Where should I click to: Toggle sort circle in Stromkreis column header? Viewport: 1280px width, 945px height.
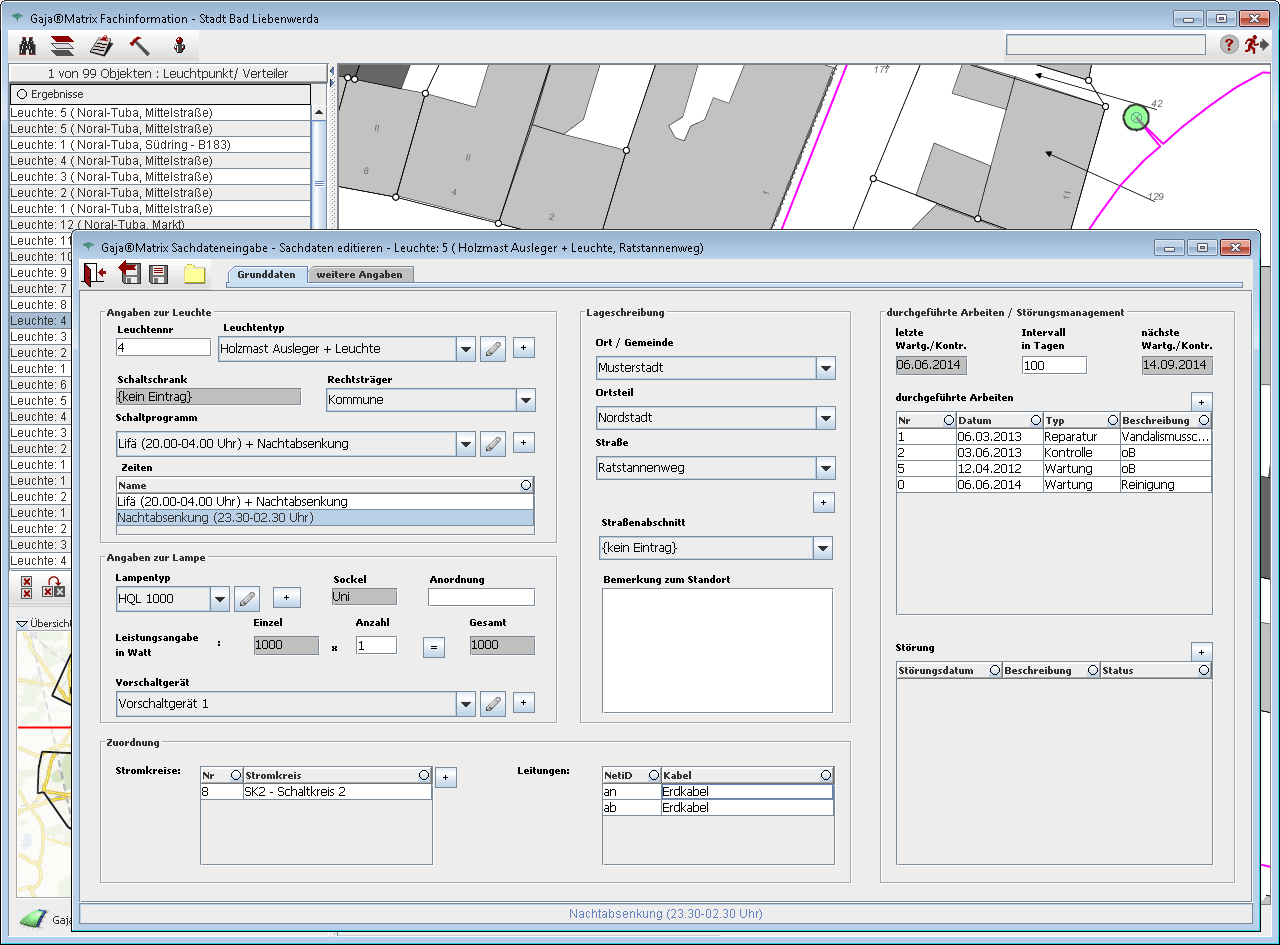click(x=424, y=775)
